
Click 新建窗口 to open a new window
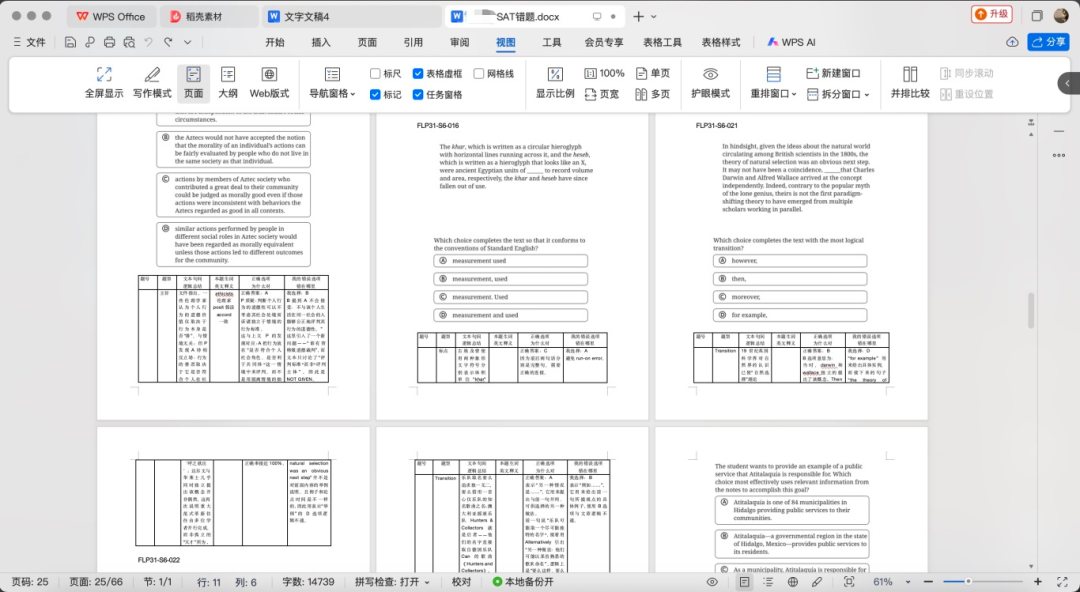coord(833,73)
